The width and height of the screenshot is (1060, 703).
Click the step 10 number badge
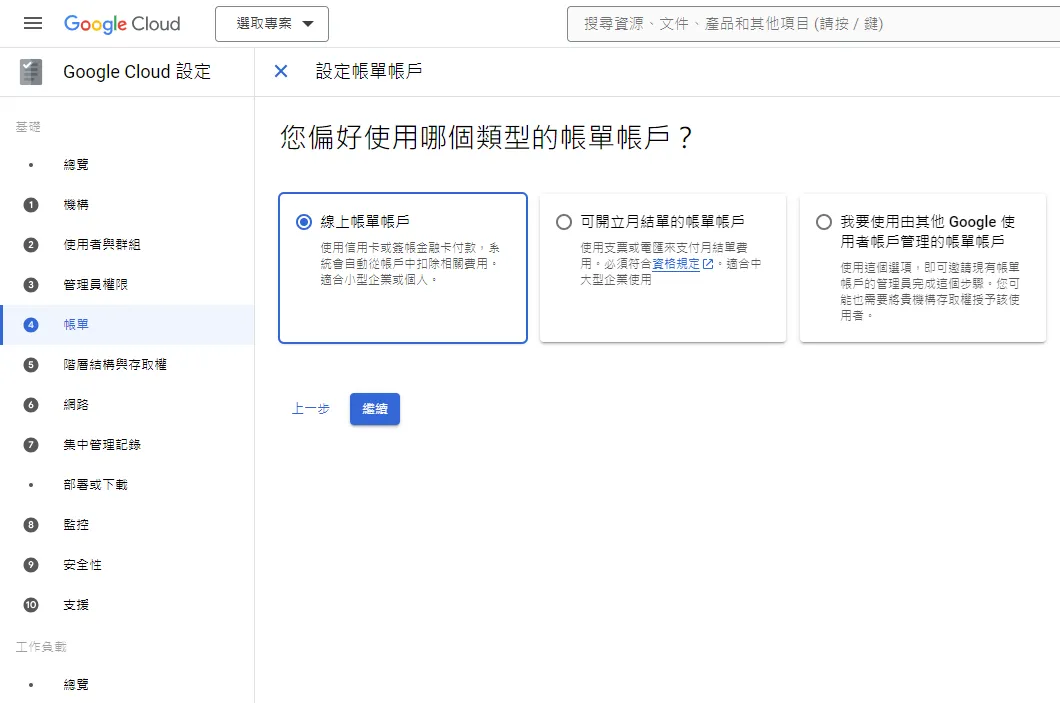click(31, 605)
